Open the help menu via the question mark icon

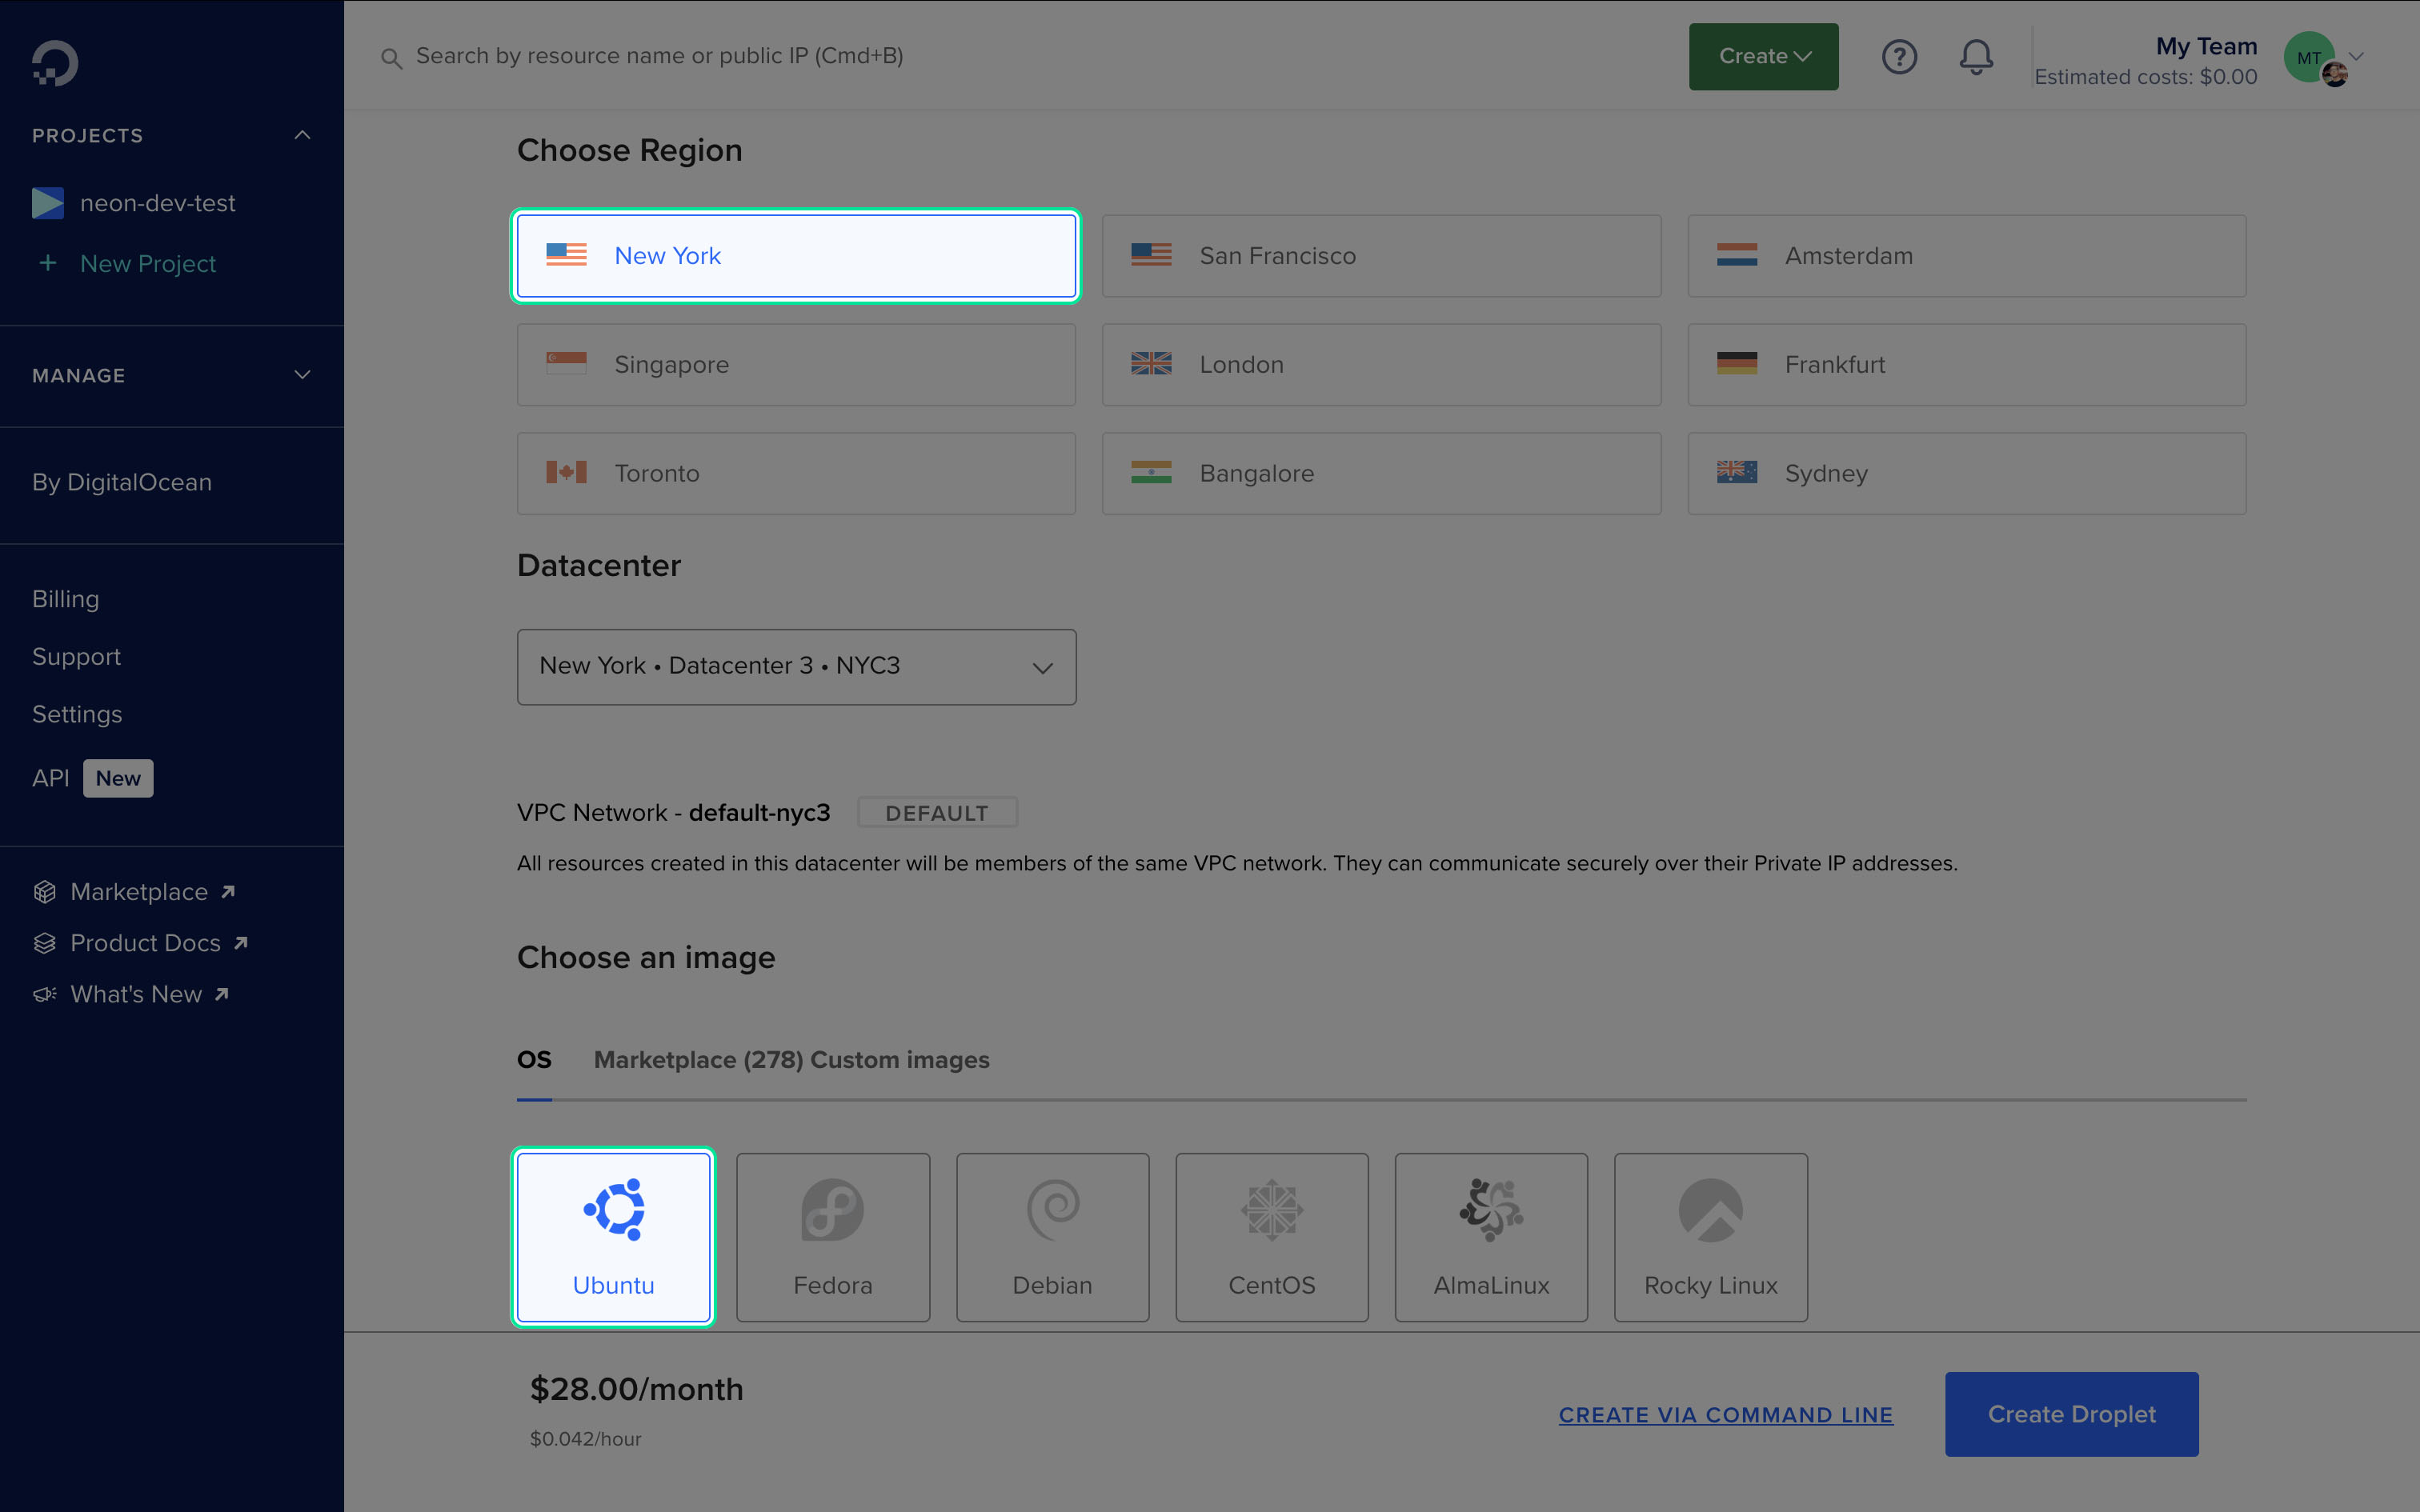point(1899,57)
